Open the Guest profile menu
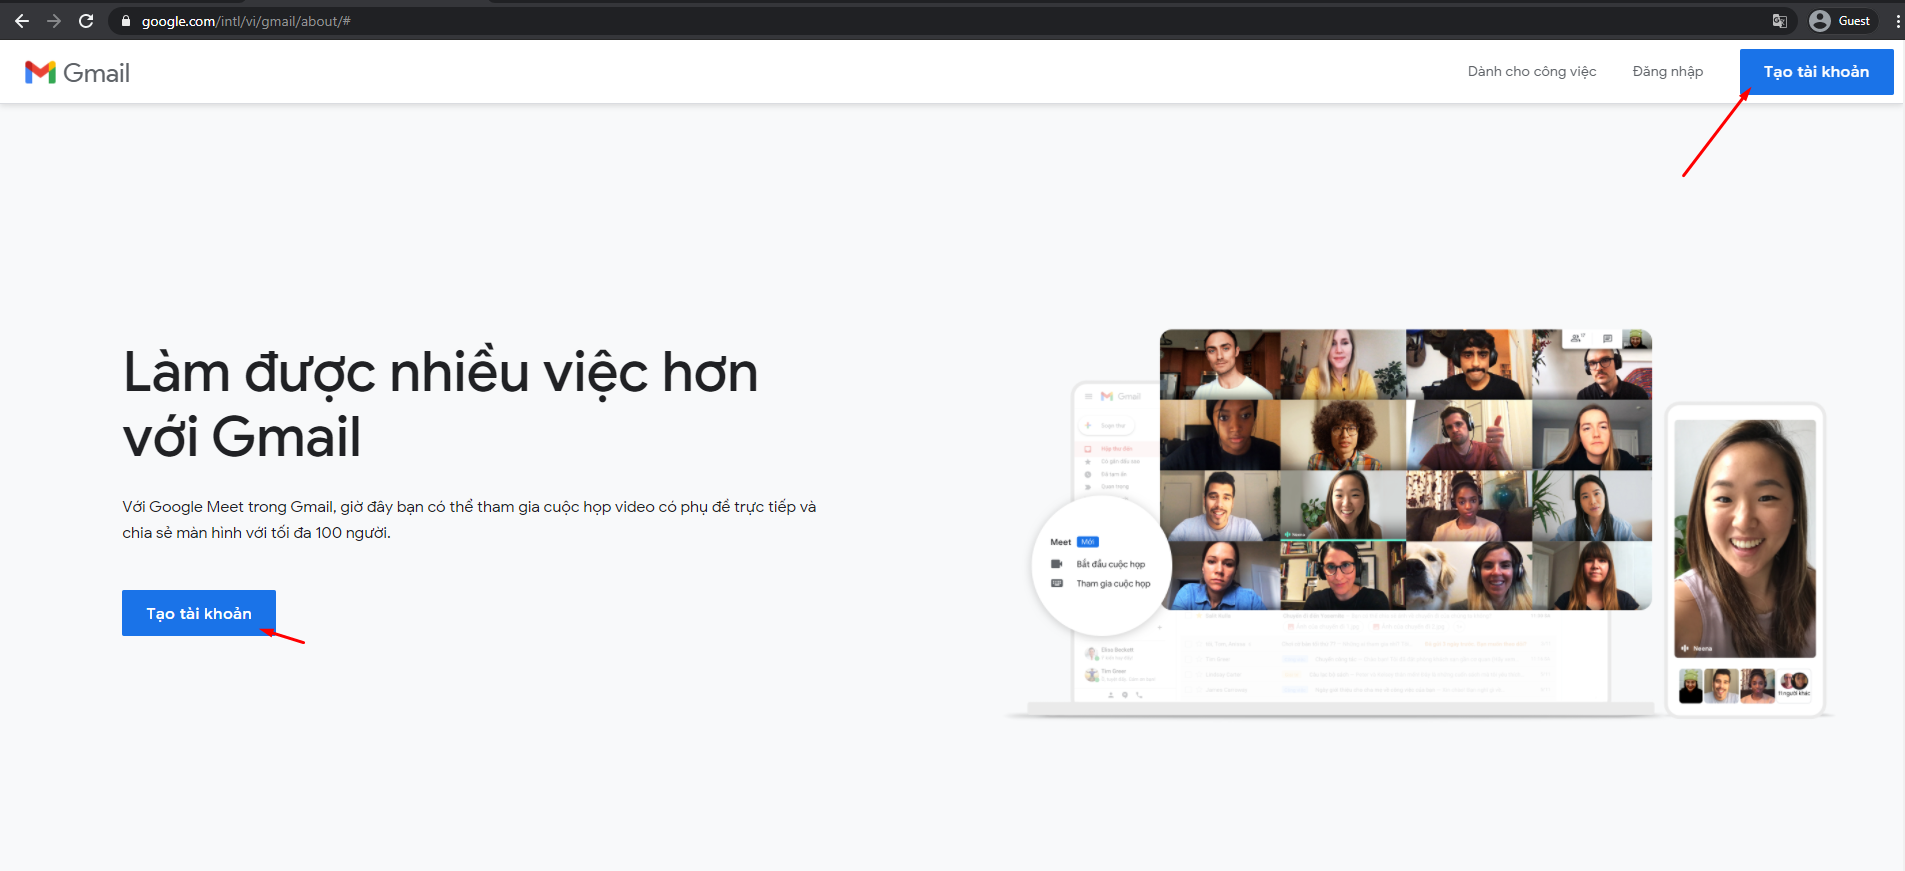This screenshot has height=871, width=1905. [x=1840, y=21]
